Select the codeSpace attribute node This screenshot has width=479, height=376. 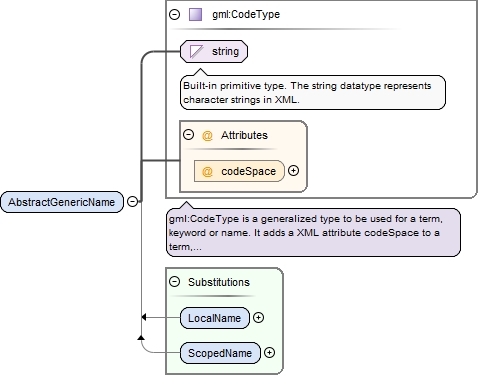click(239, 171)
